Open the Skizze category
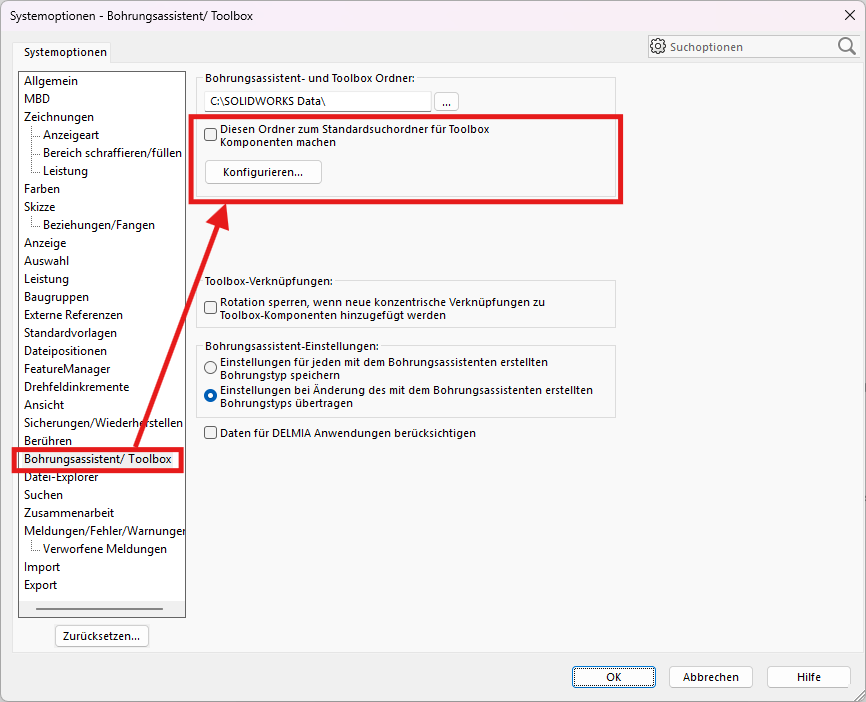Image resolution: width=866 pixels, height=702 pixels. click(x=40, y=207)
